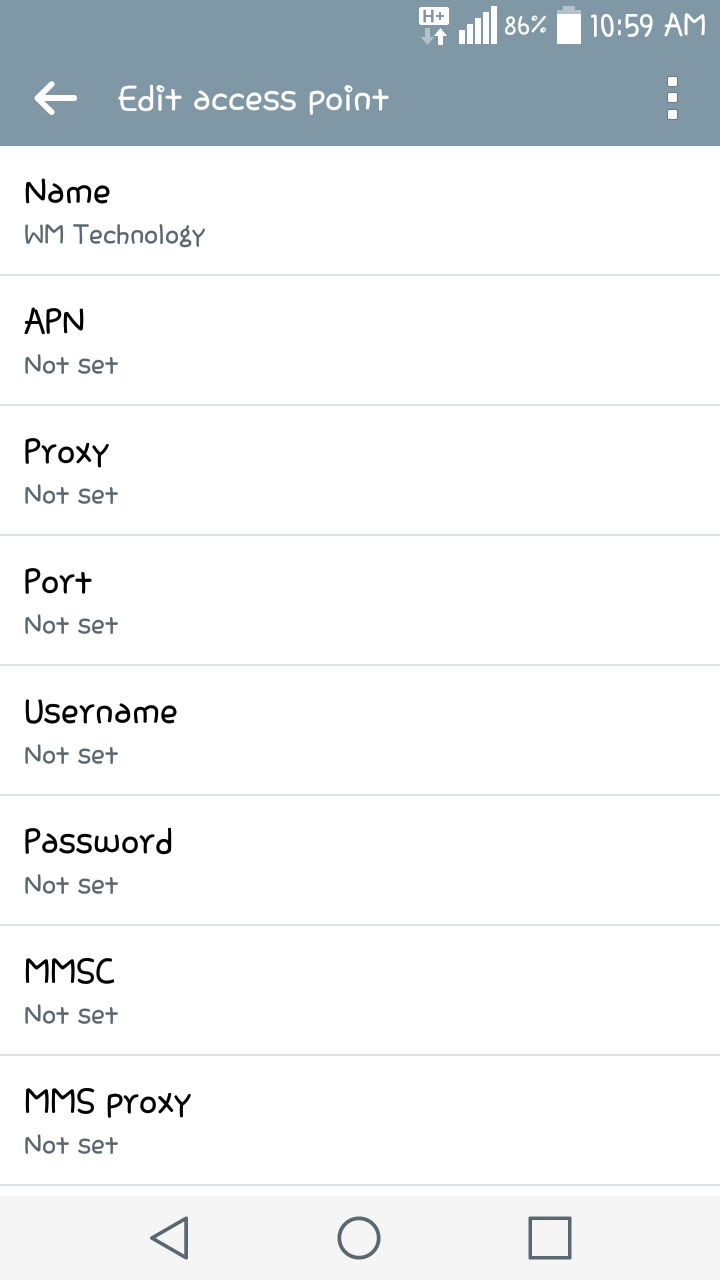Tap the H+ mobile data indicator

(x=434, y=26)
